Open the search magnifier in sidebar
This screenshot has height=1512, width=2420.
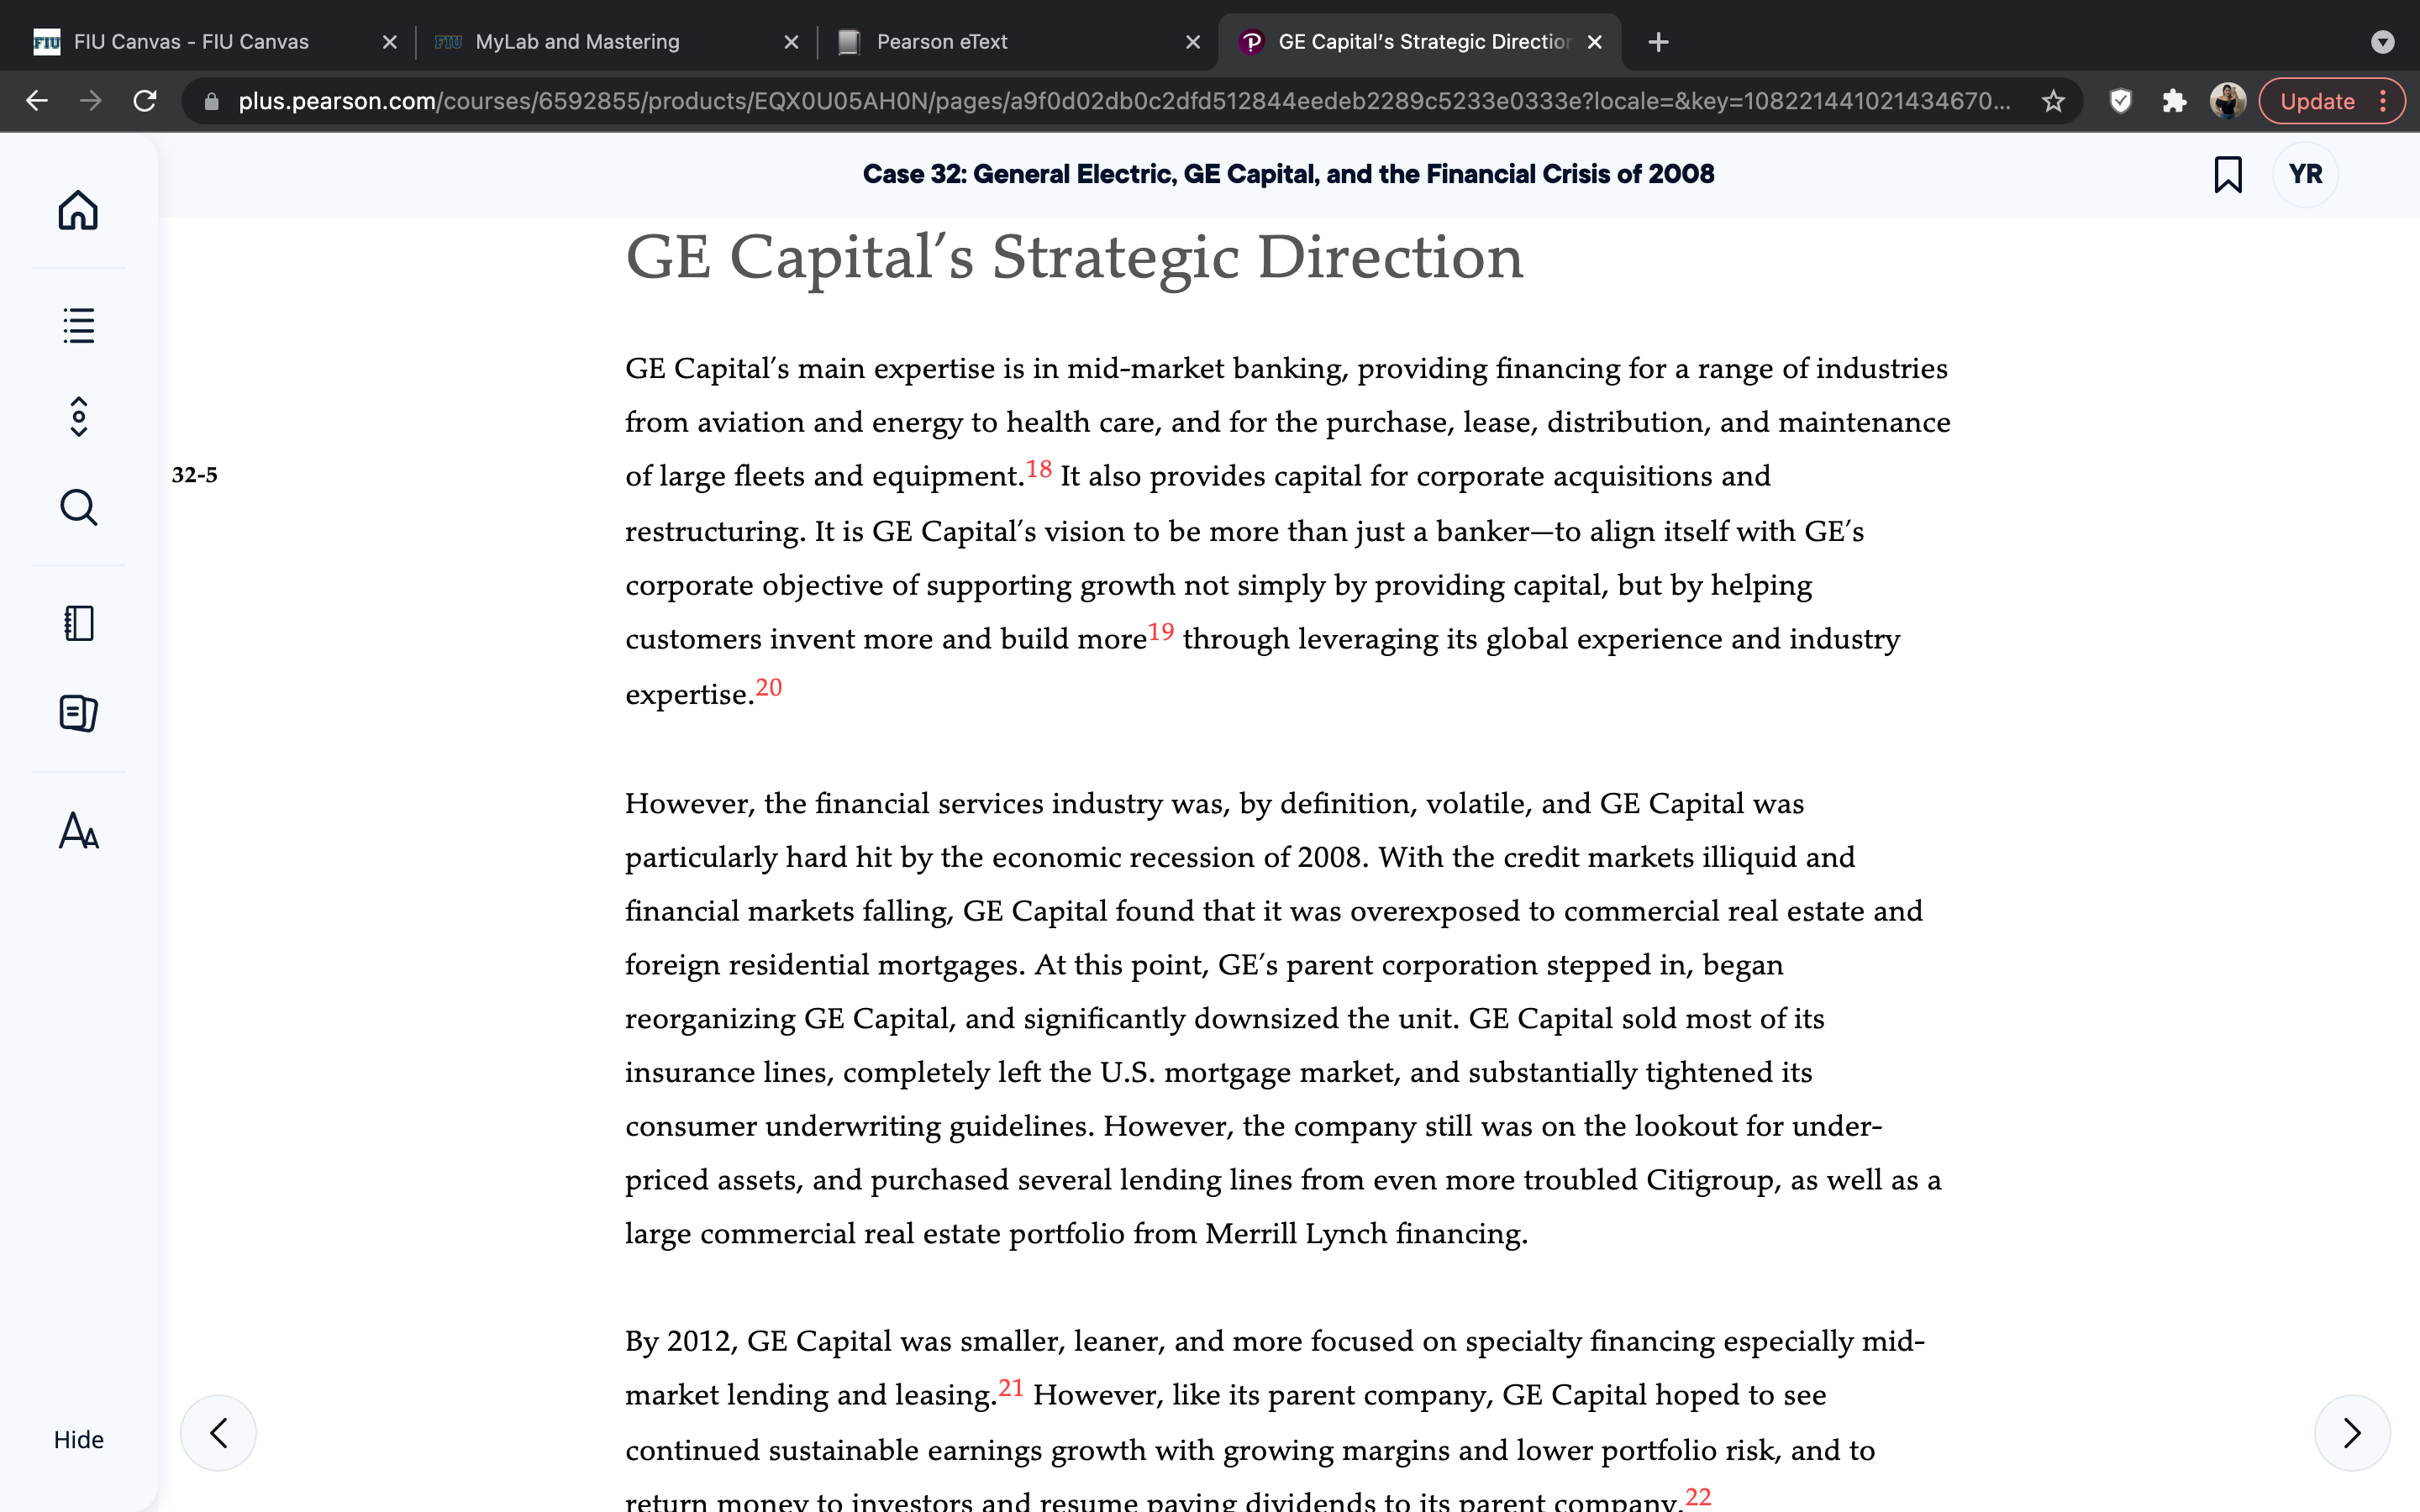click(78, 507)
